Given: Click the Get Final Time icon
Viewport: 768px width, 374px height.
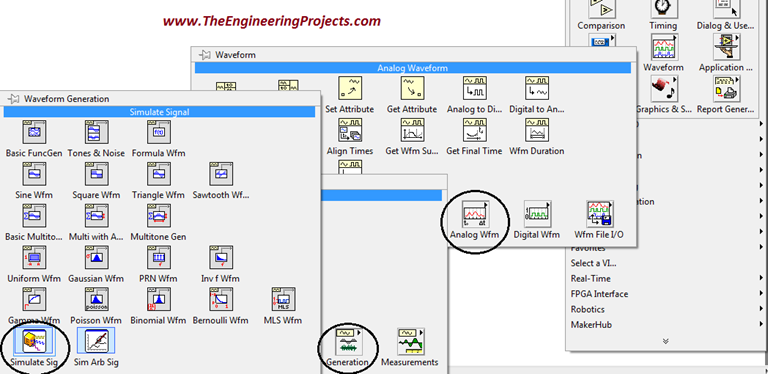Looking at the screenshot, I should [475, 130].
